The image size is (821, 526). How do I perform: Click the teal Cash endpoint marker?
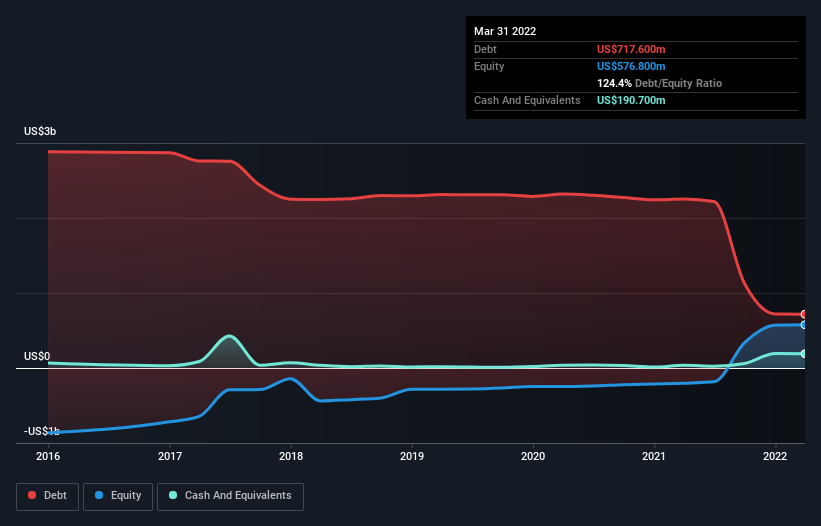pyautogui.click(x=804, y=354)
